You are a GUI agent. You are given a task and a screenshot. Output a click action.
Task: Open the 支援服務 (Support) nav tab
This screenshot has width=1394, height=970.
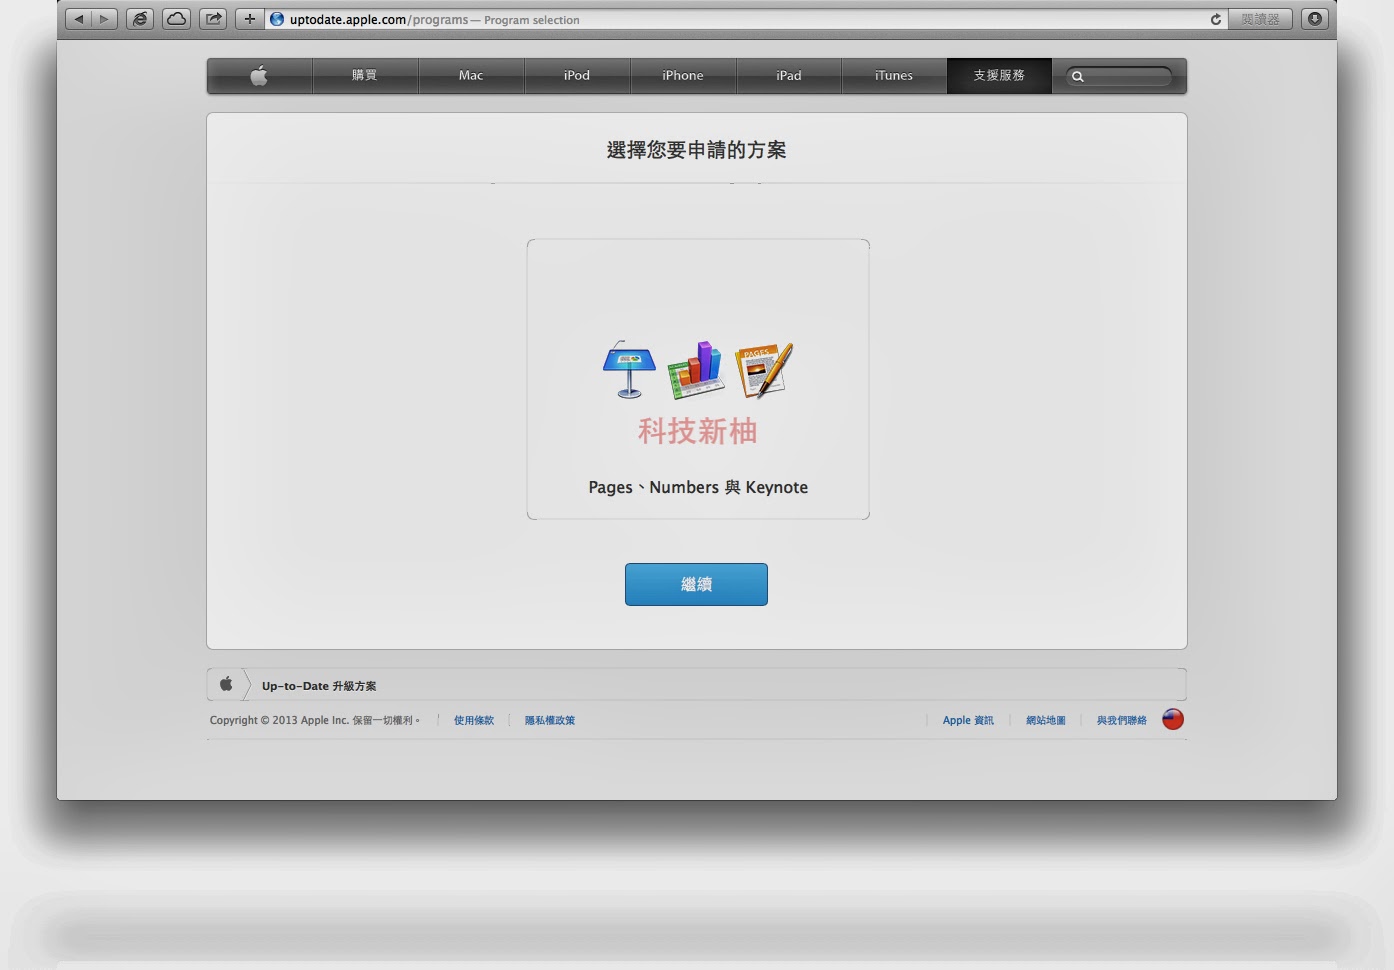[x=999, y=76]
